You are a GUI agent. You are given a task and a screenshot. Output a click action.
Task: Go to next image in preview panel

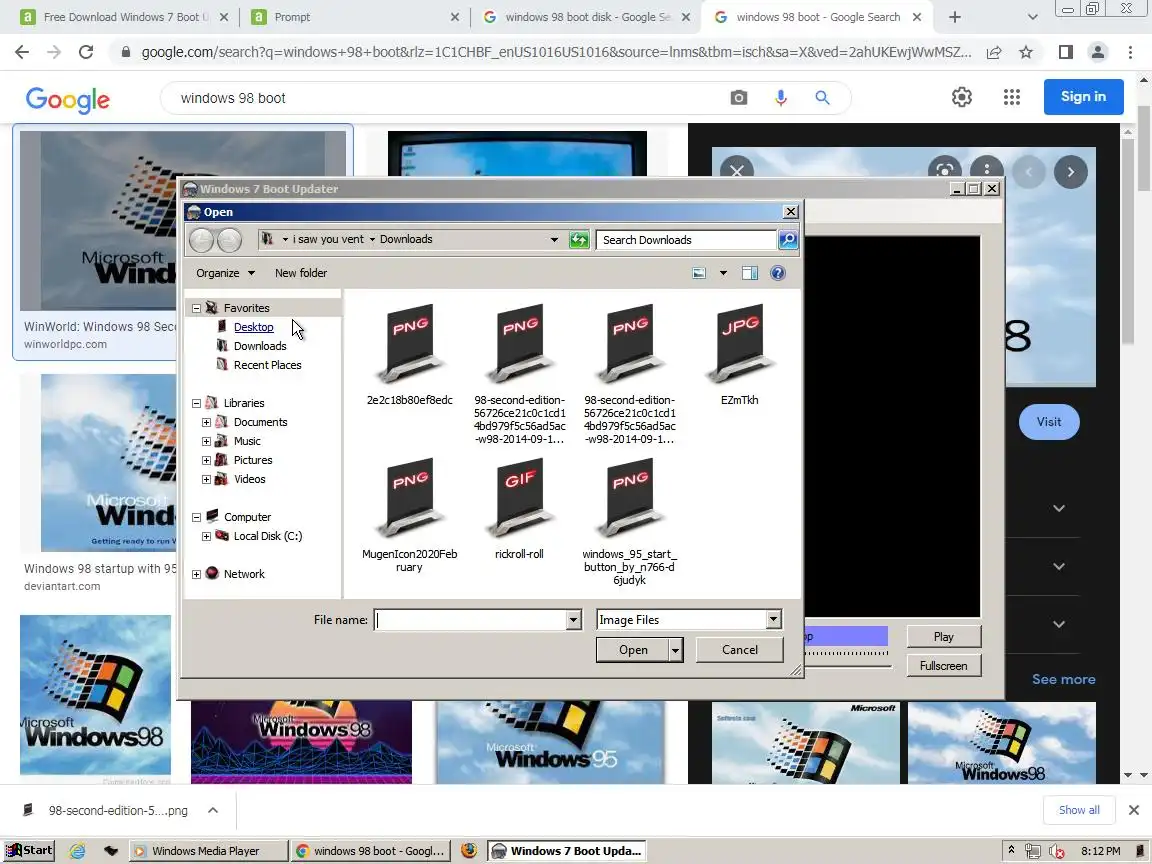click(x=1070, y=172)
